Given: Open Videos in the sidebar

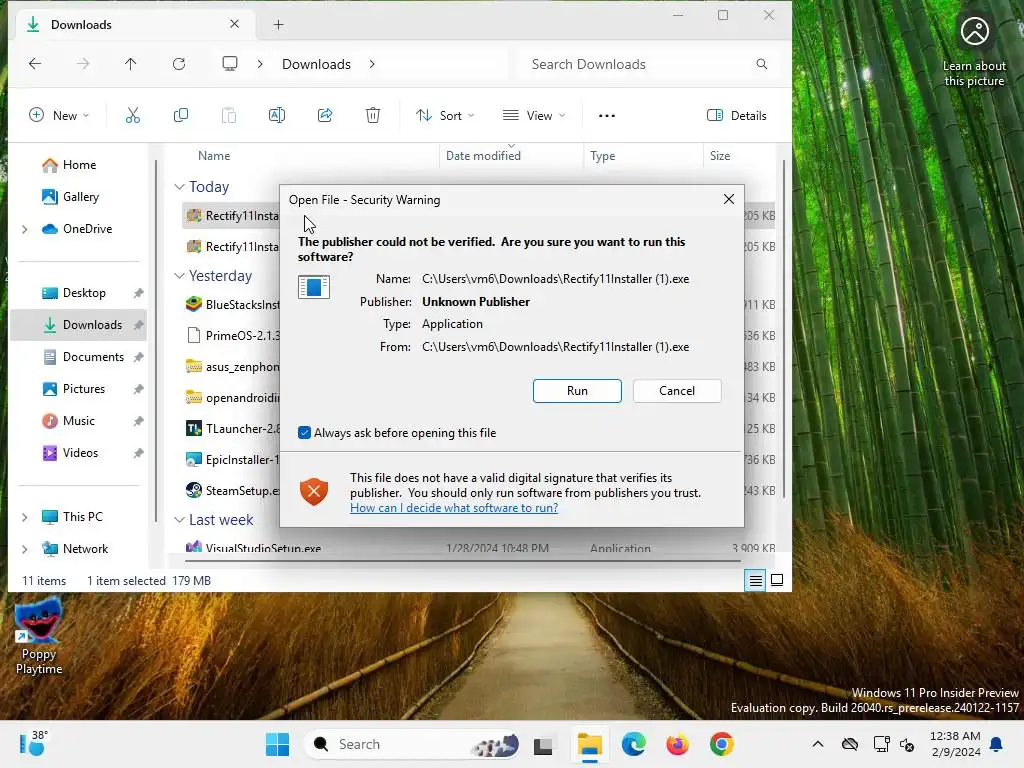Looking at the screenshot, I should pyautogui.click(x=80, y=453).
